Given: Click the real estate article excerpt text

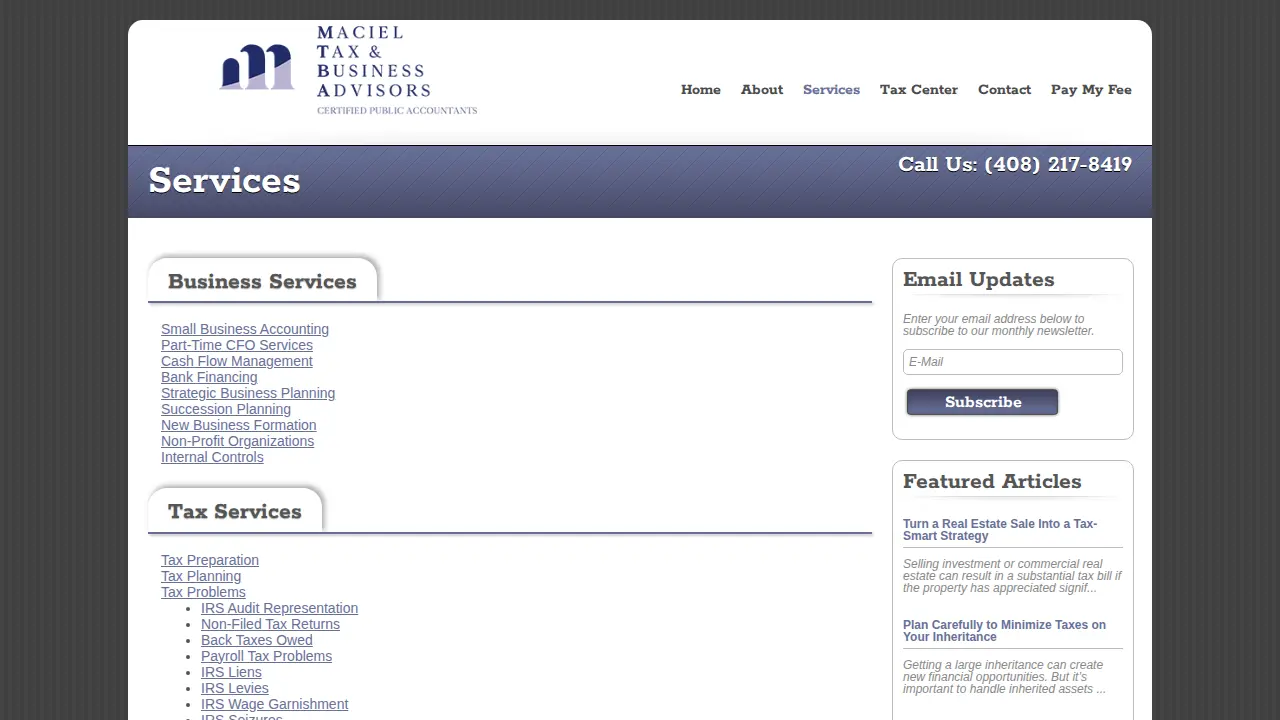Looking at the screenshot, I should [x=1012, y=576].
